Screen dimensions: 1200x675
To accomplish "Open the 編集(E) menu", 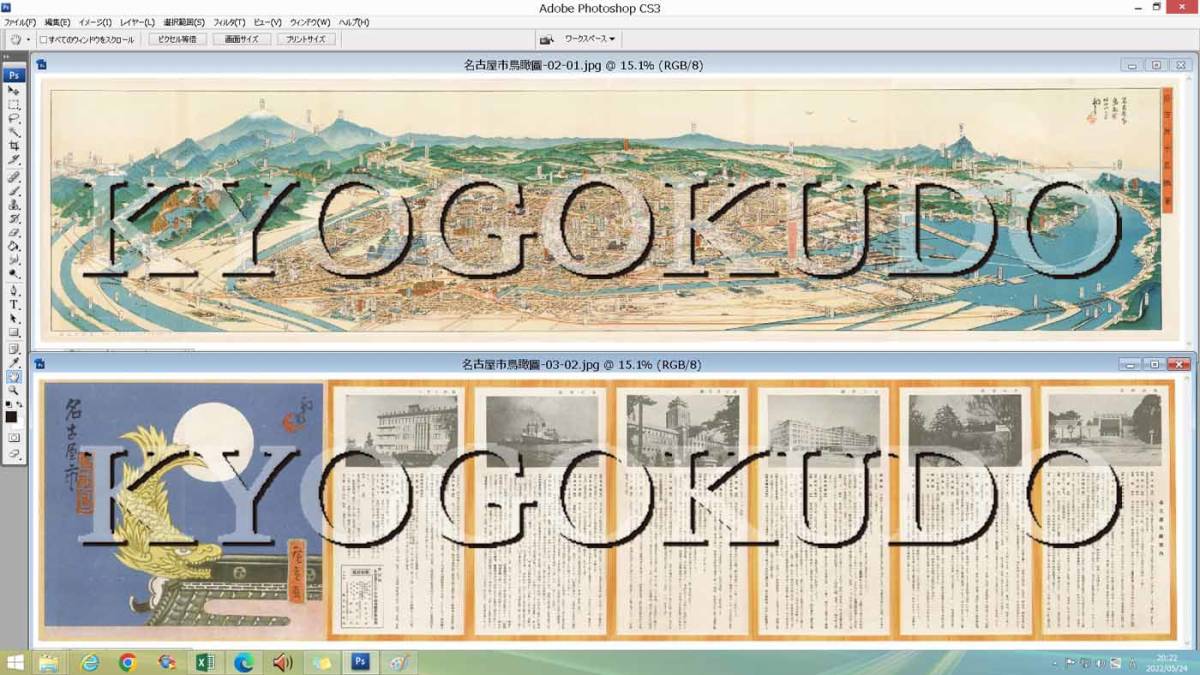I will 57,22.
